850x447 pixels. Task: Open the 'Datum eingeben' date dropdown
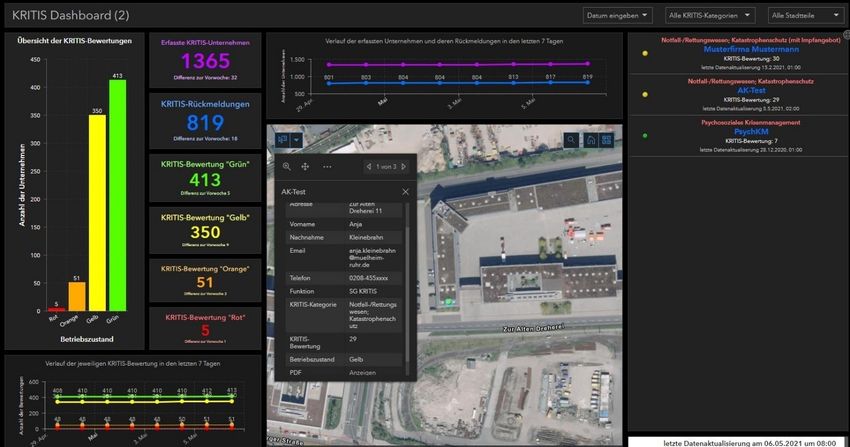coord(617,16)
